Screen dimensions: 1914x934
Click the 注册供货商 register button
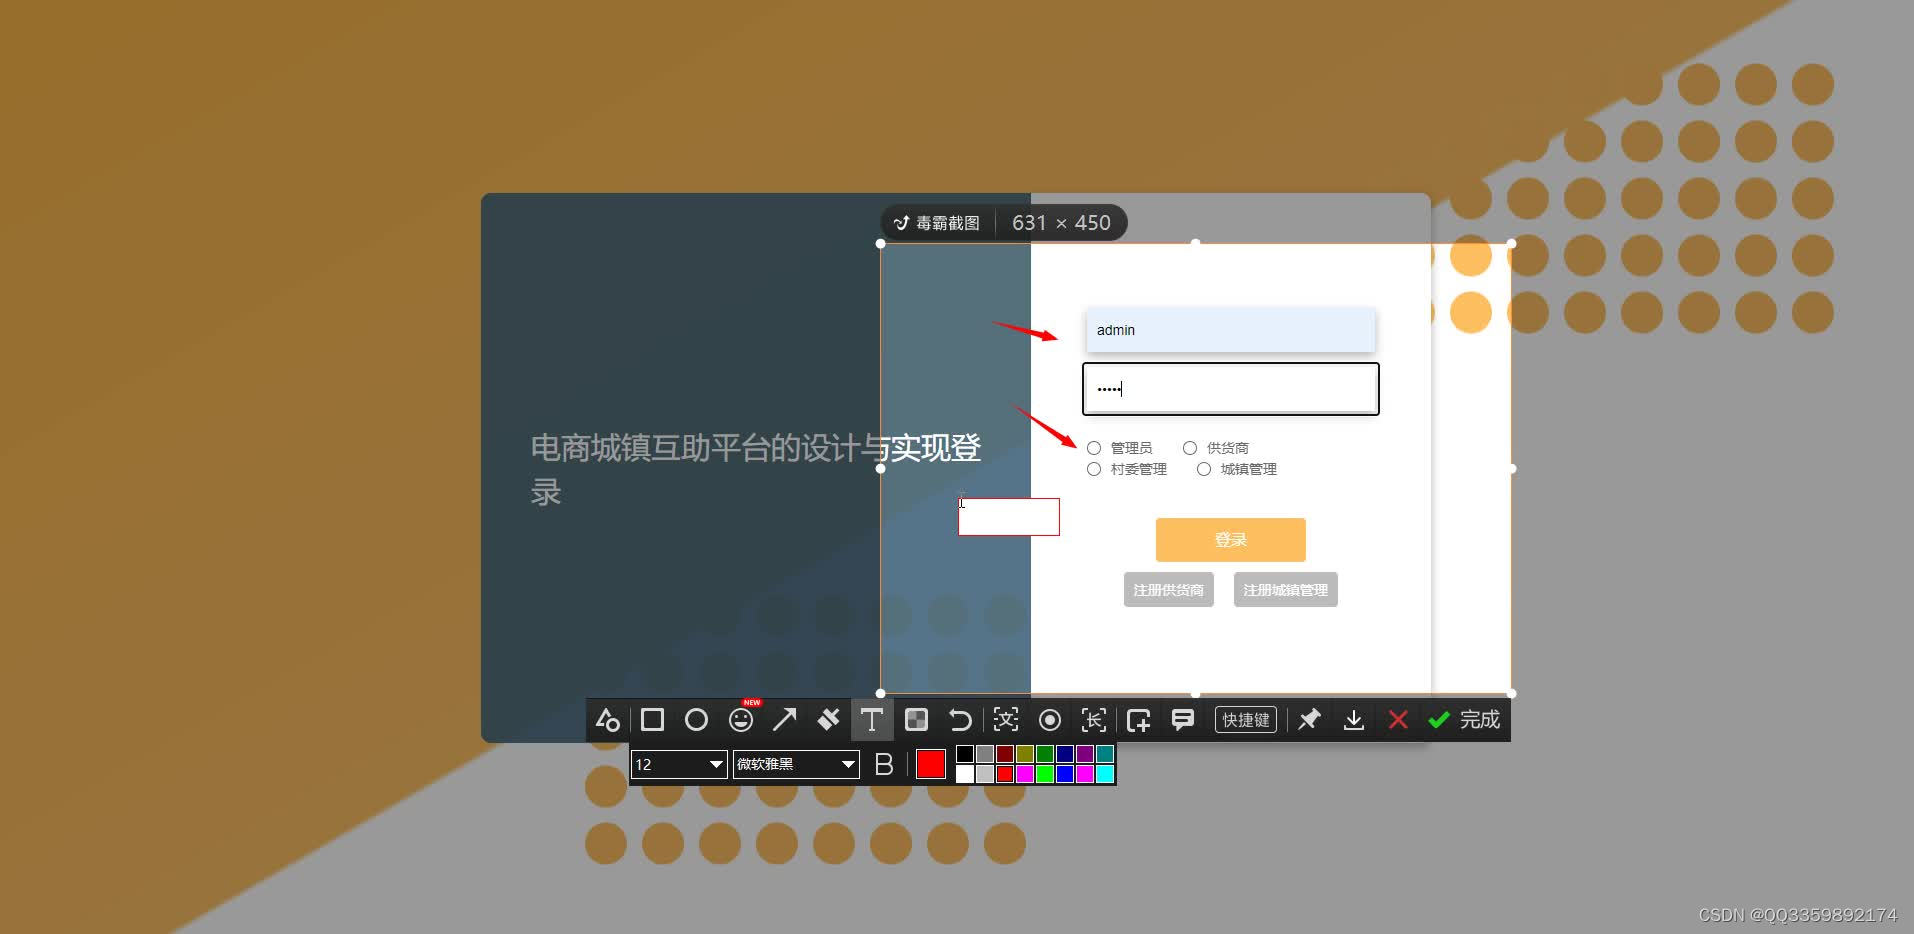[1169, 590]
